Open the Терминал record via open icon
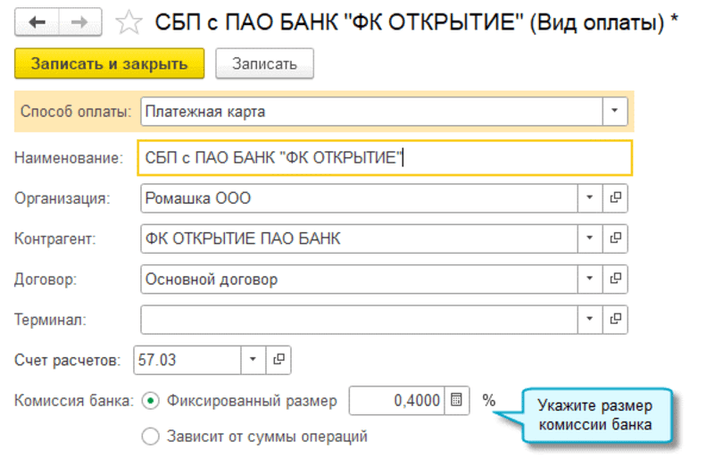714x468 pixels. (x=615, y=319)
